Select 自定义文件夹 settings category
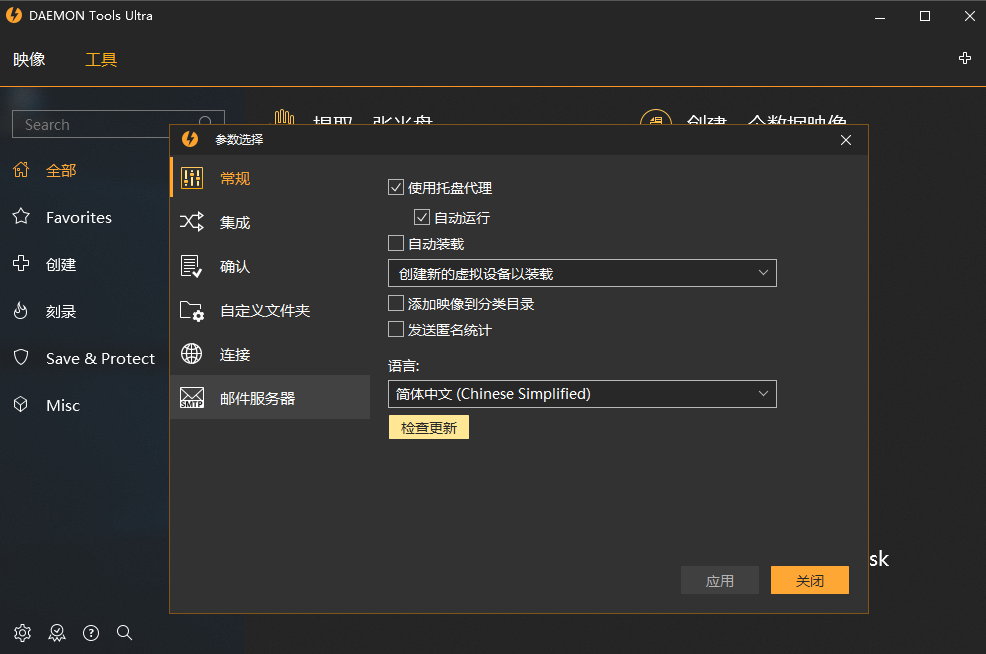This screenshot has height=654, width=986. (x=270, y=310)
